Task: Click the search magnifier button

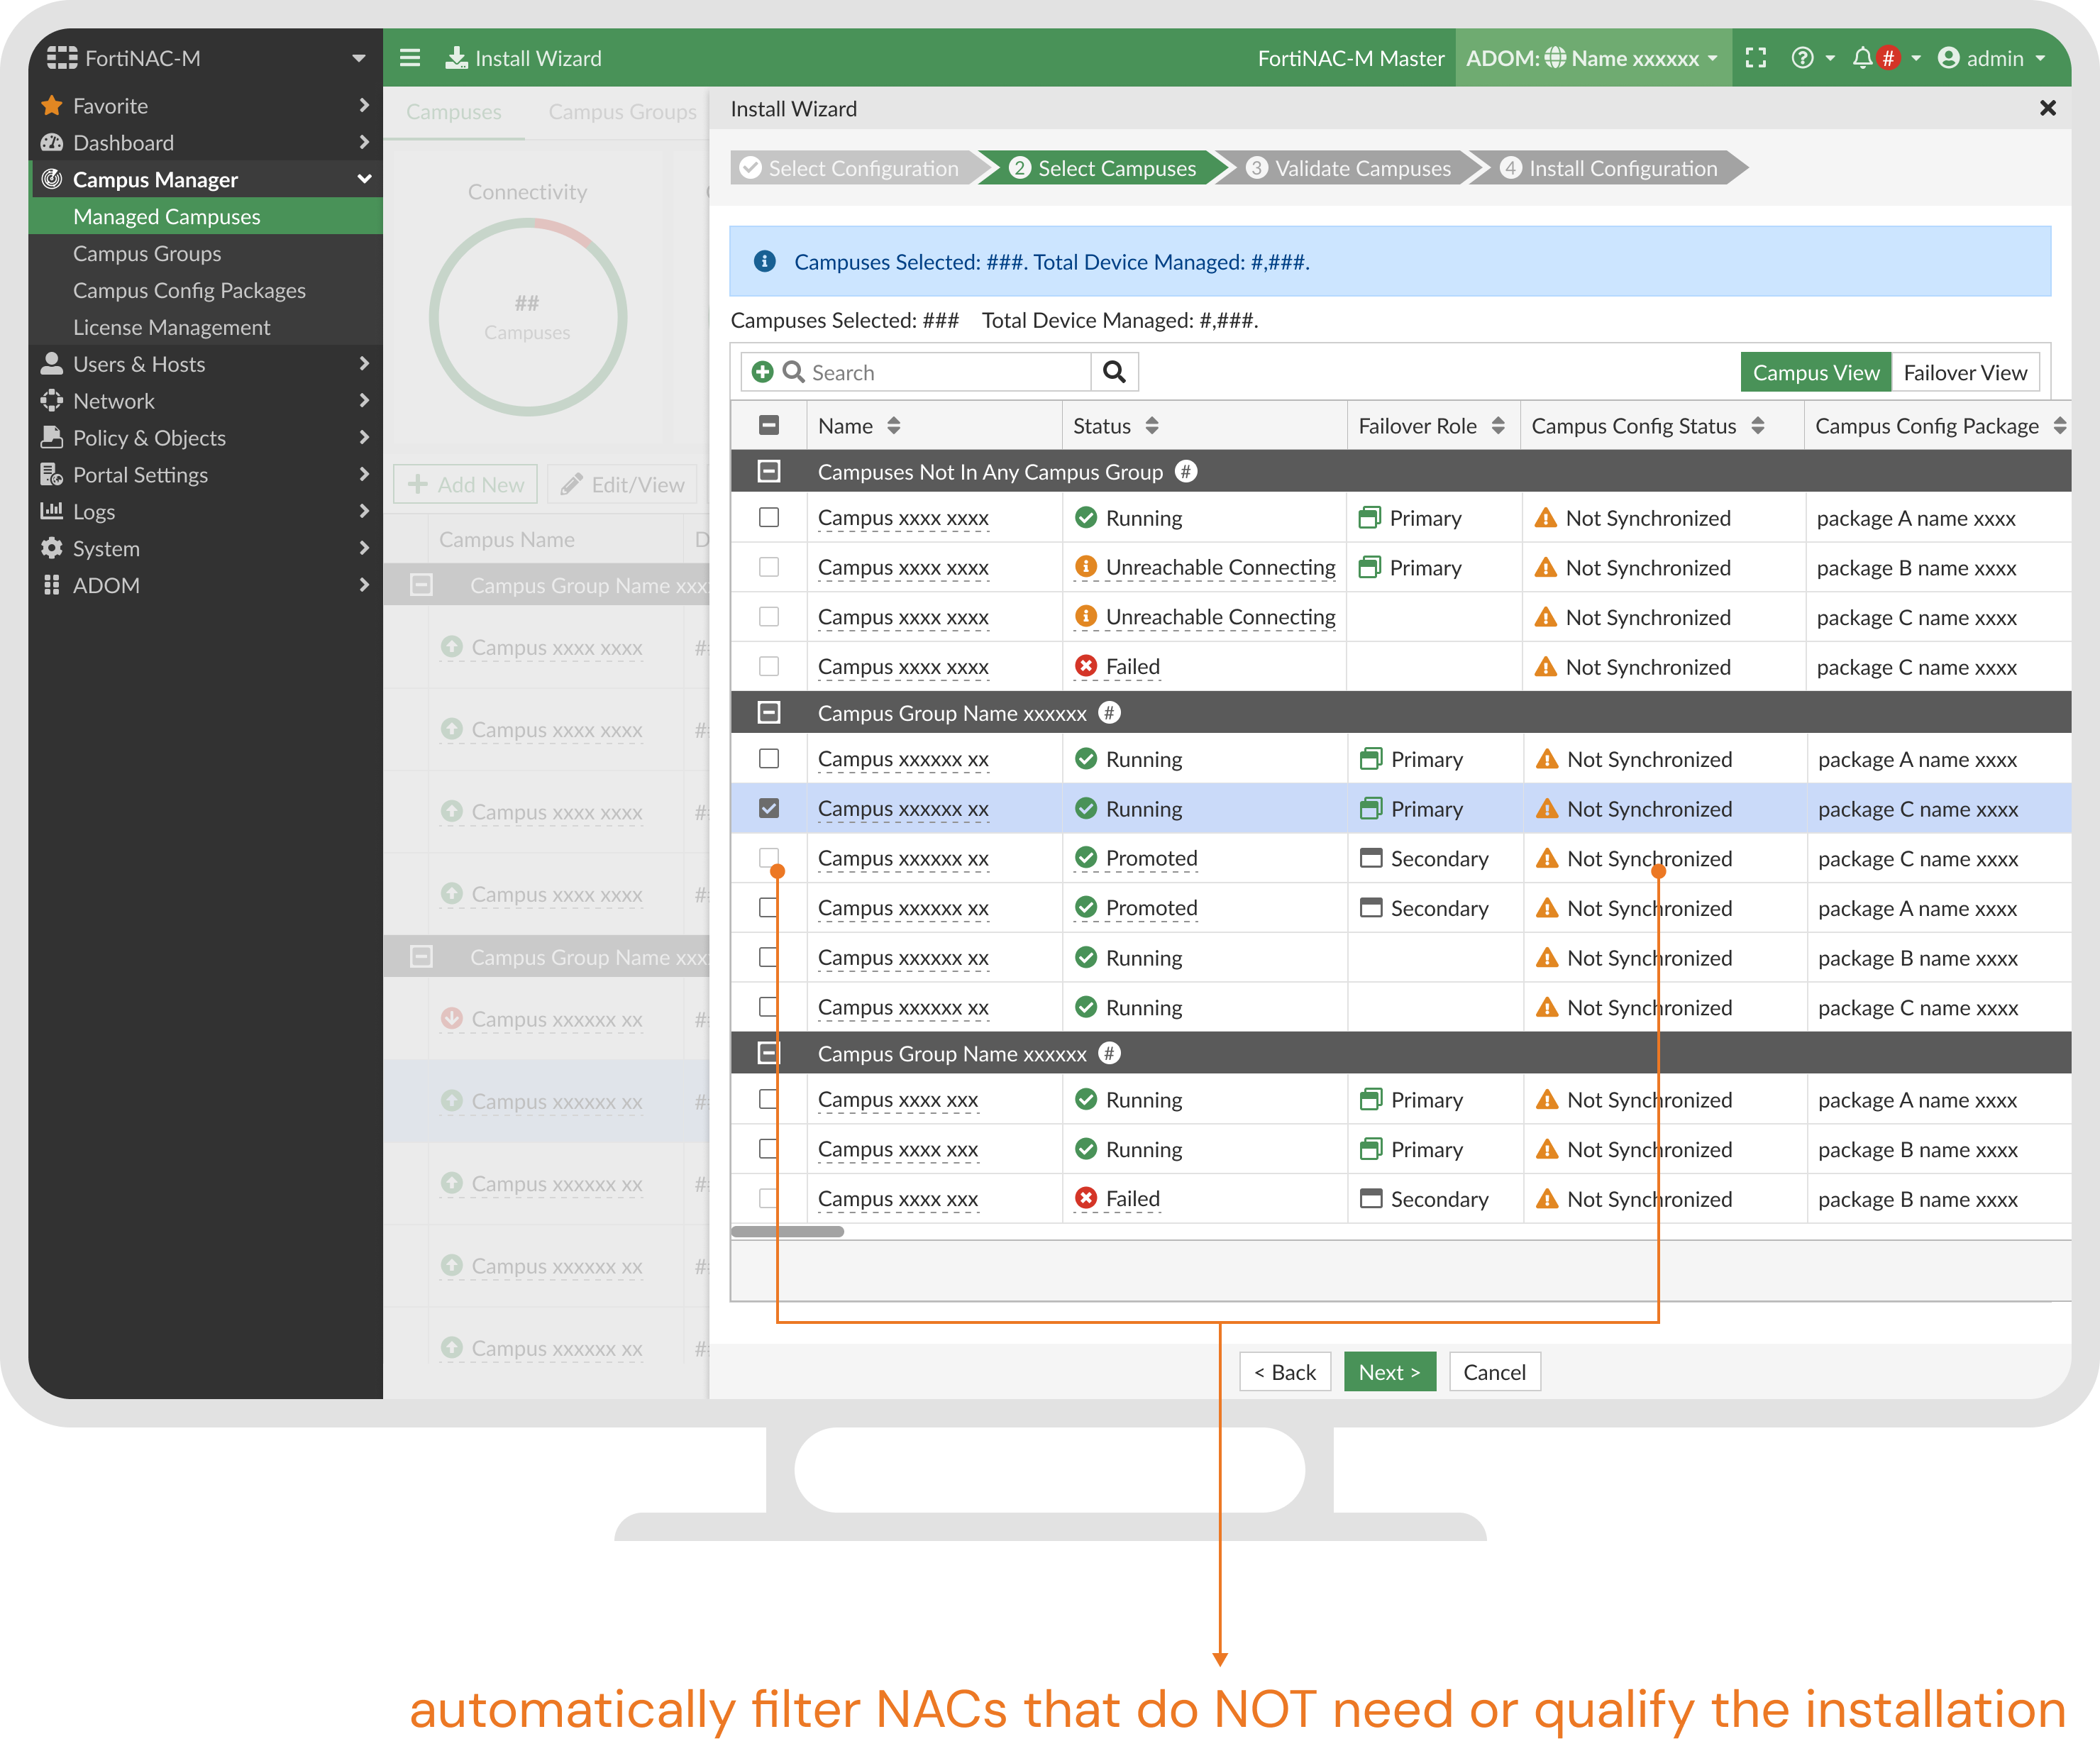Action: (1114, 372)
